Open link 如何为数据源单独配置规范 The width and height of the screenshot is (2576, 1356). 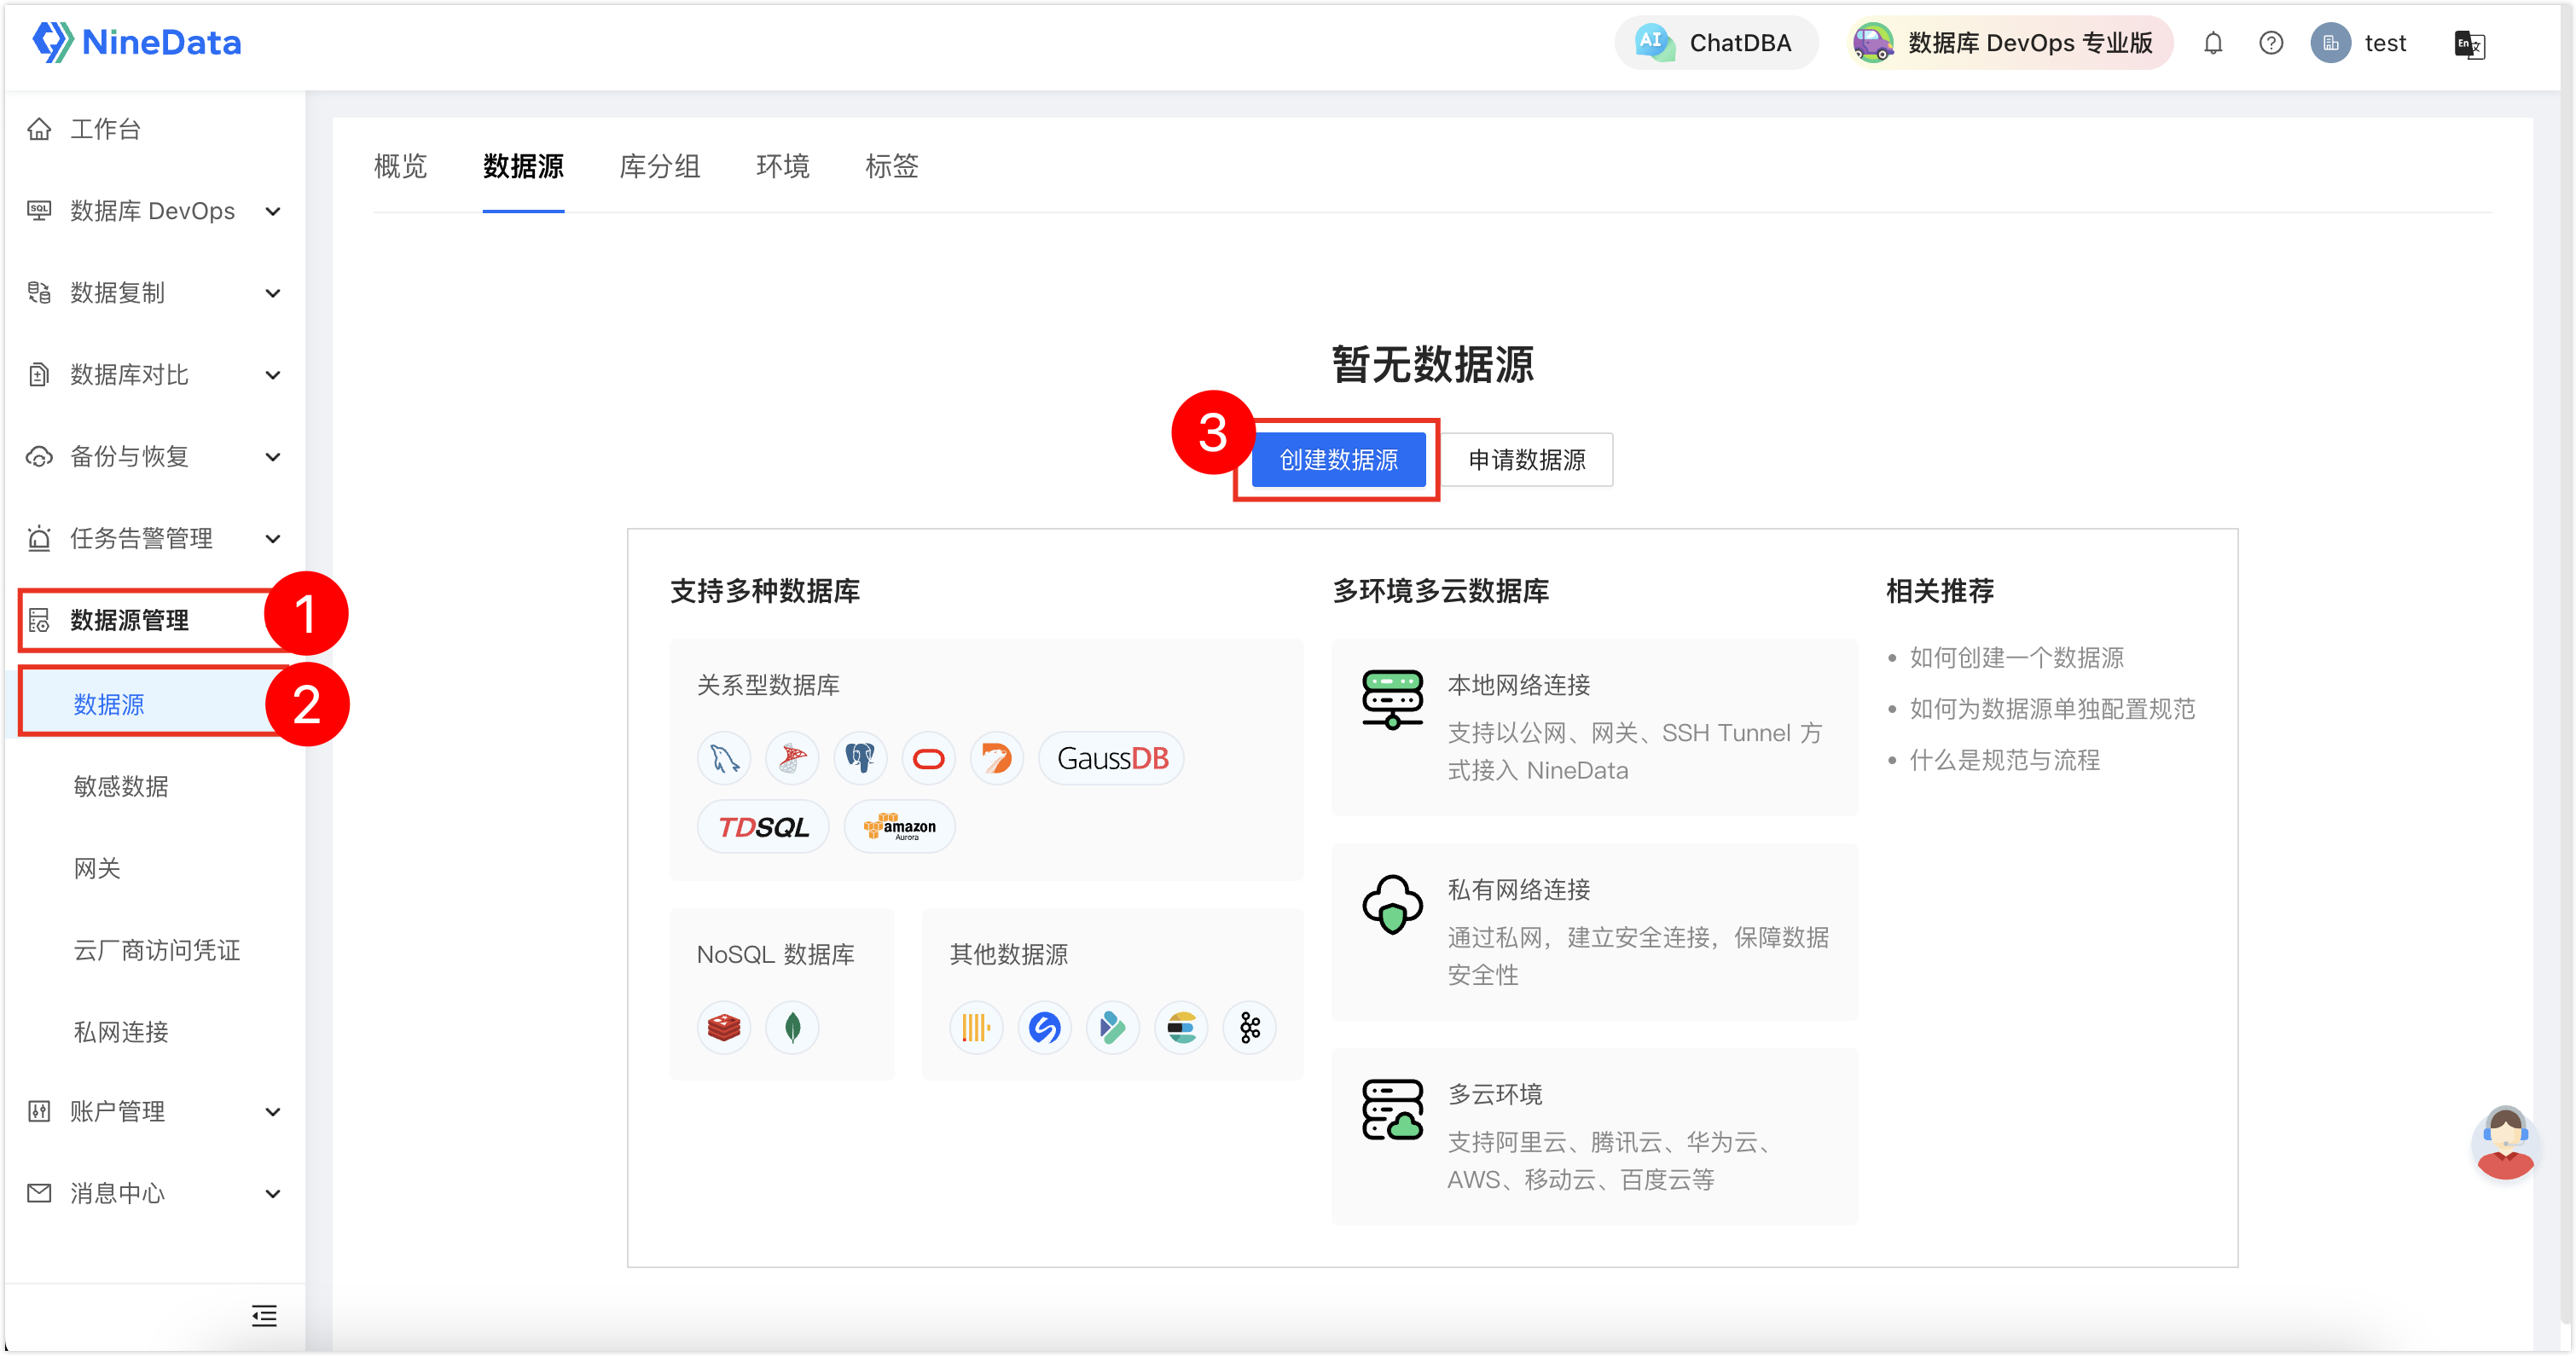click(x=2053, y=709)
